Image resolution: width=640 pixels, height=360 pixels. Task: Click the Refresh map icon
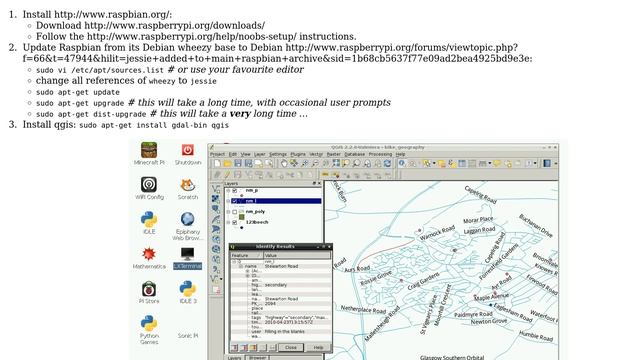(x=387, y=163)
